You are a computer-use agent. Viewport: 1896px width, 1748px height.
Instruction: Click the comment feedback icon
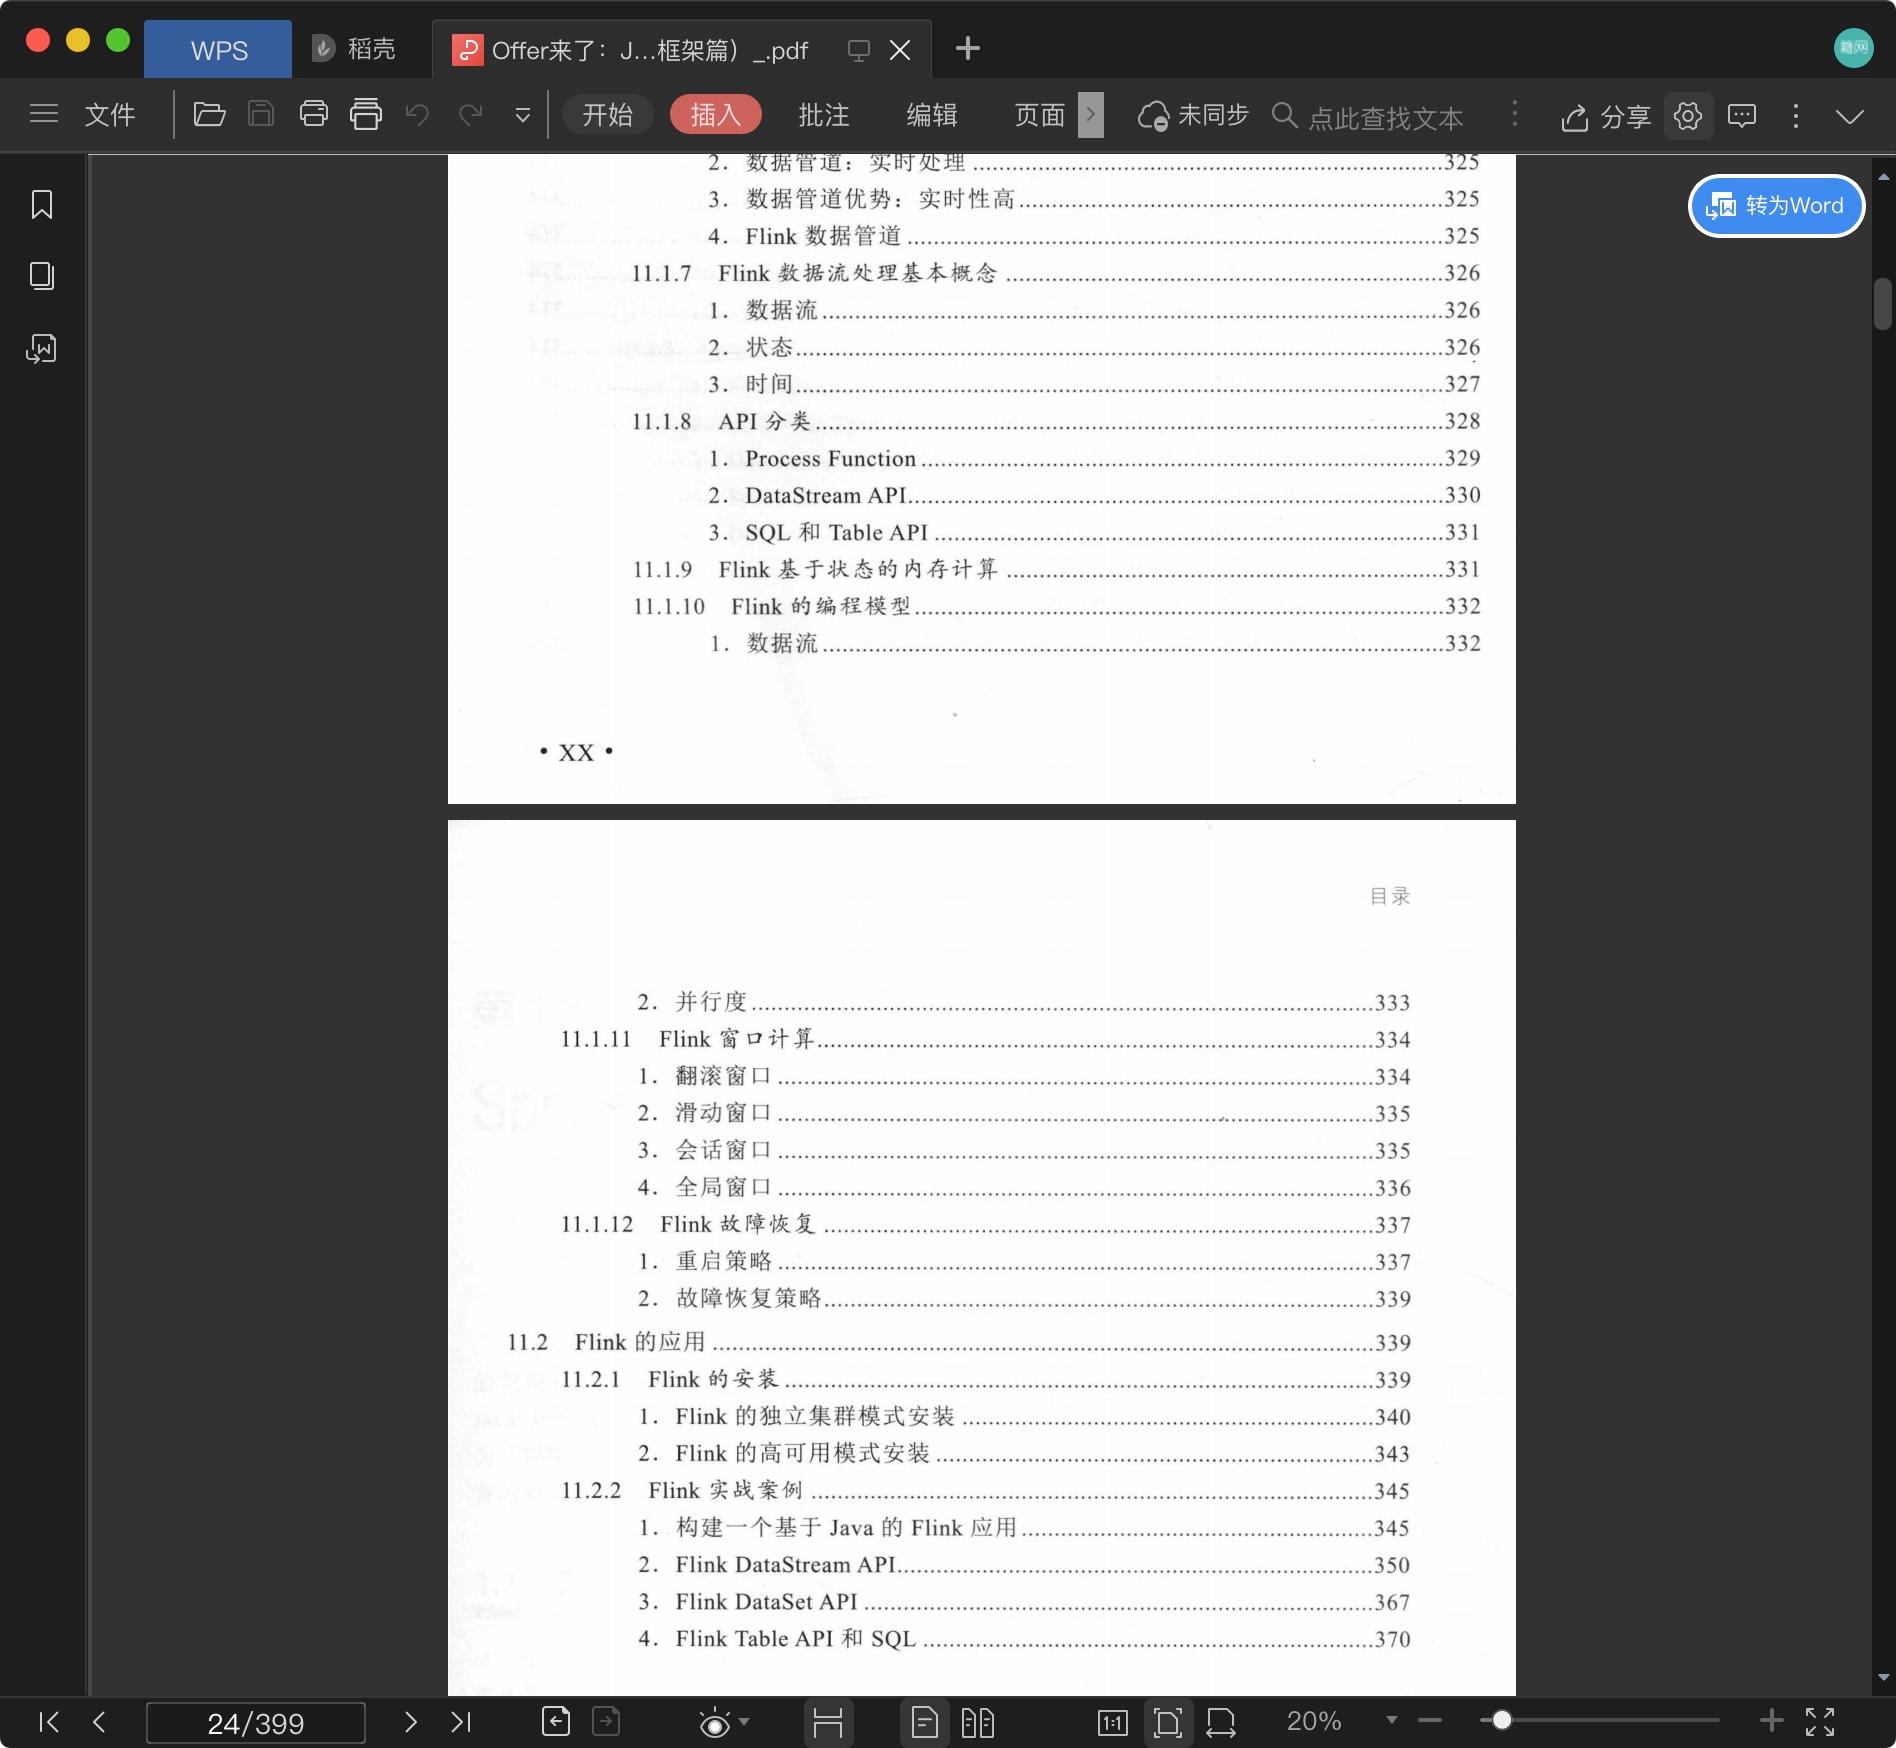click(x=1742, y=116)
